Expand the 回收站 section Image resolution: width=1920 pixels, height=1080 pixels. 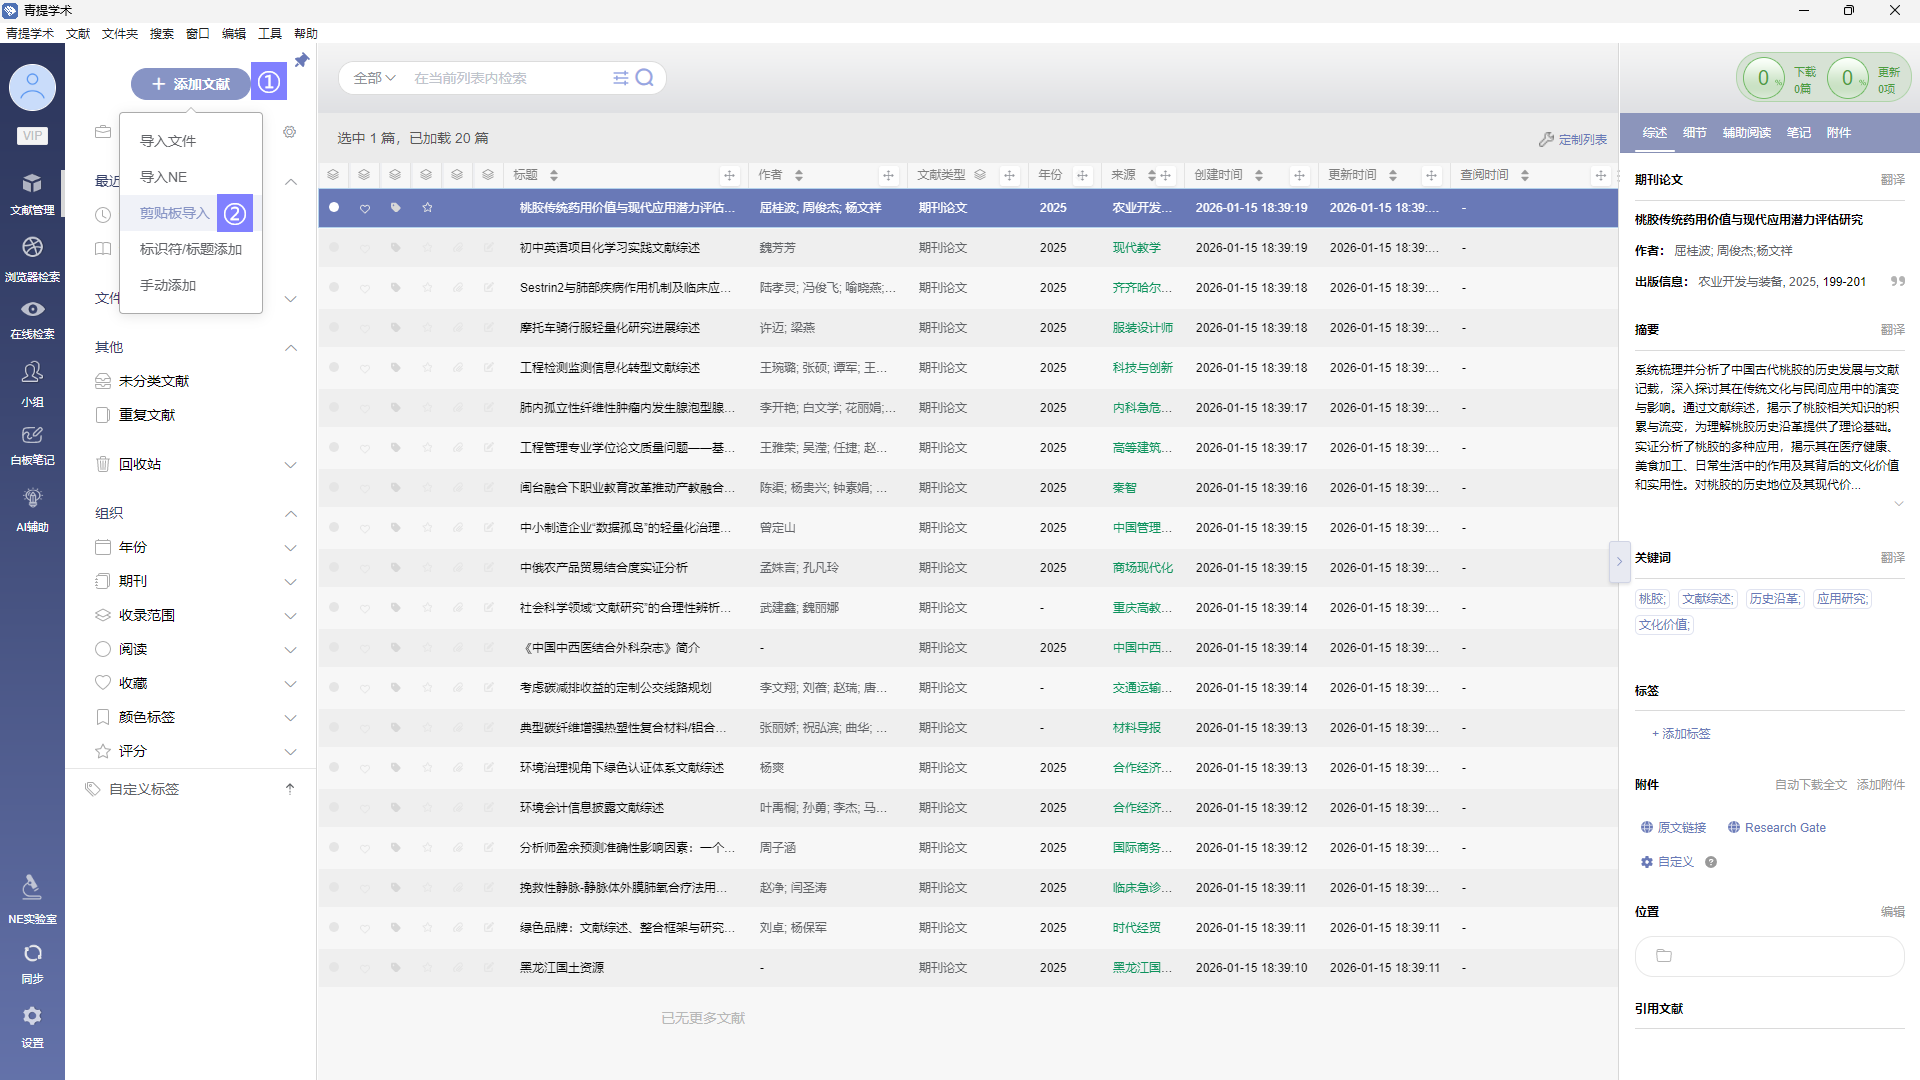tap(290, 465)
